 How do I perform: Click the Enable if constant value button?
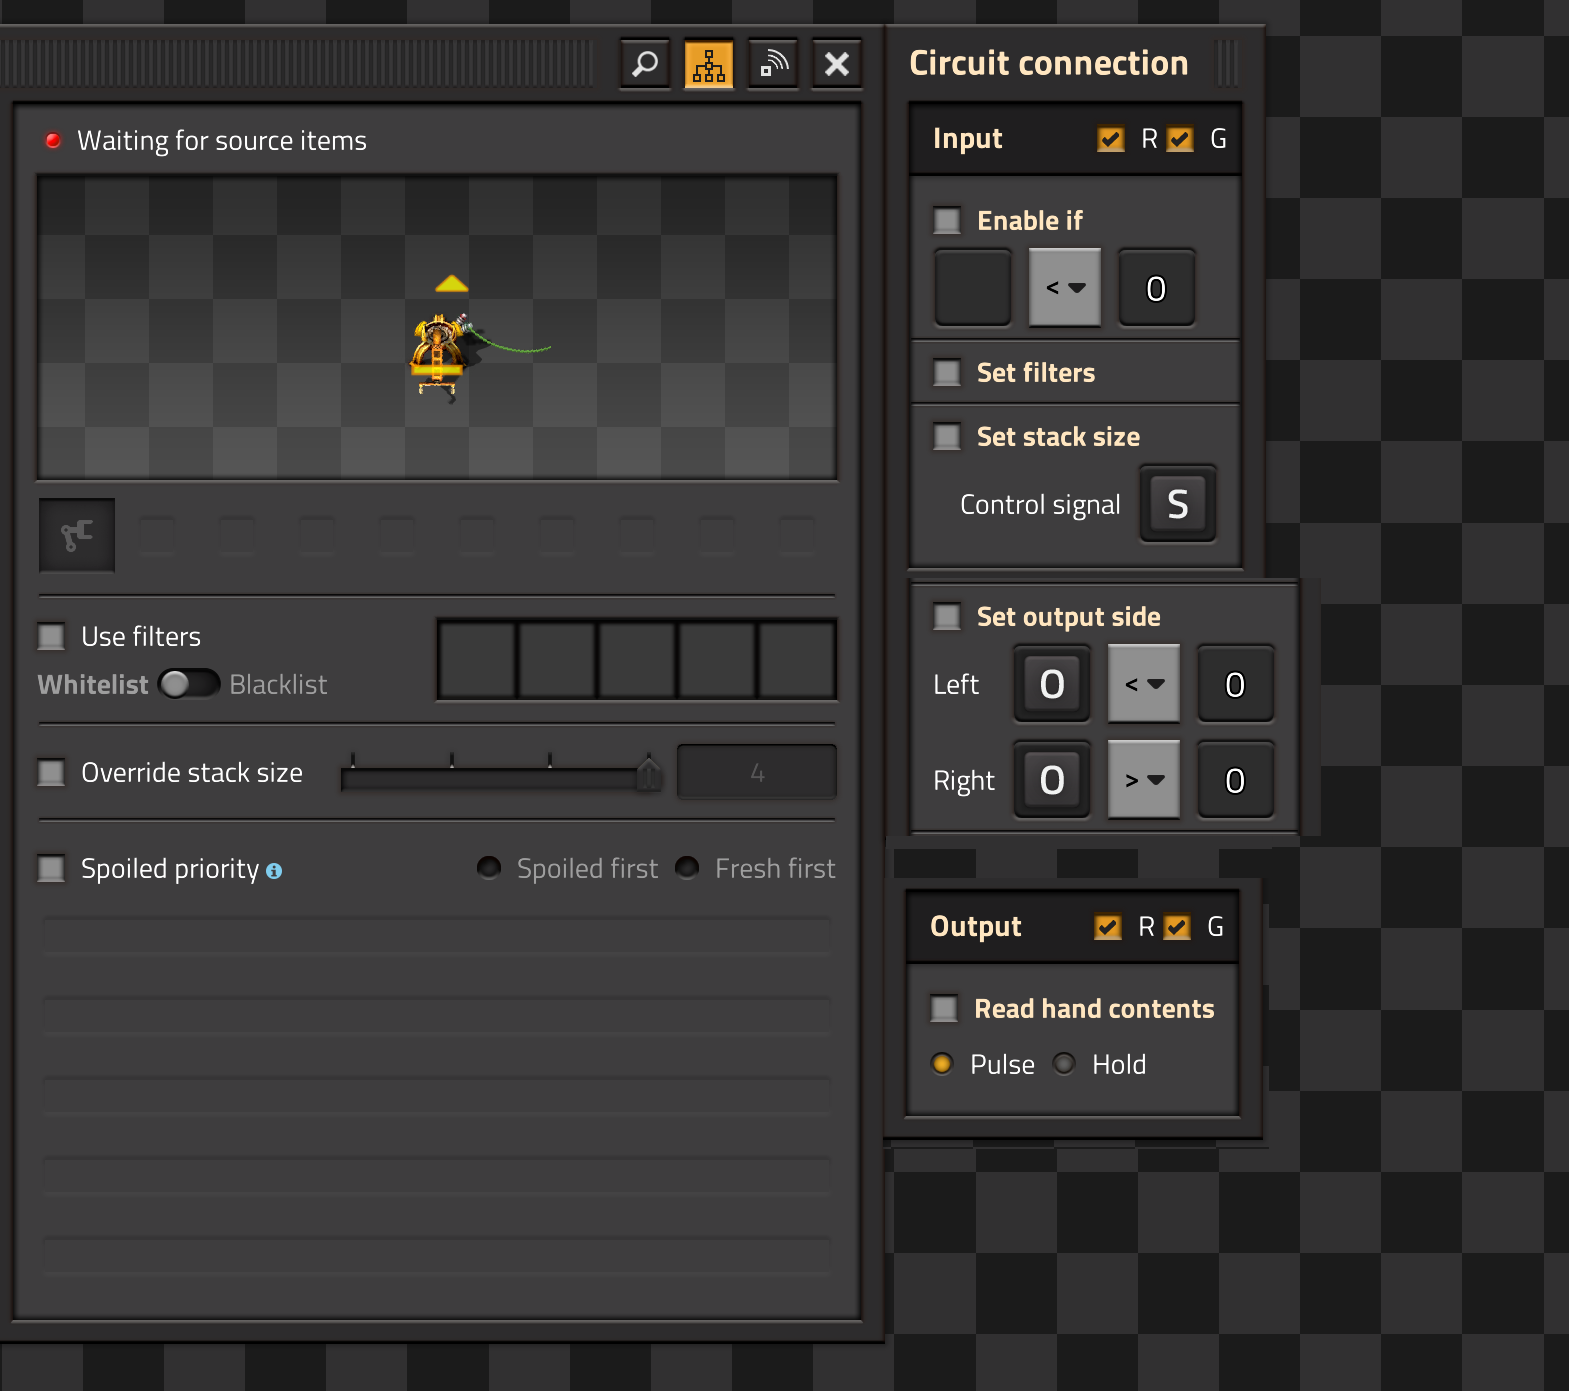click(1156, 288)
